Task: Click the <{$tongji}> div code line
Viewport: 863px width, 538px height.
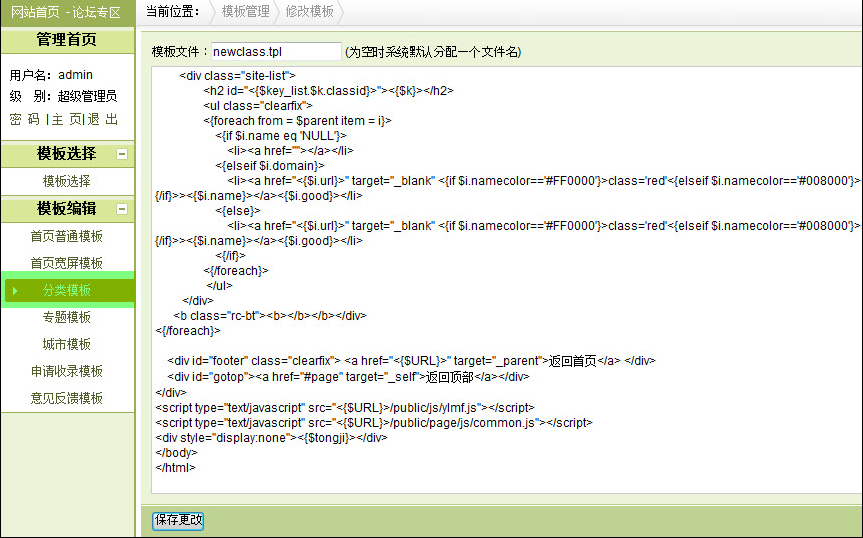Action: (271, 438)
